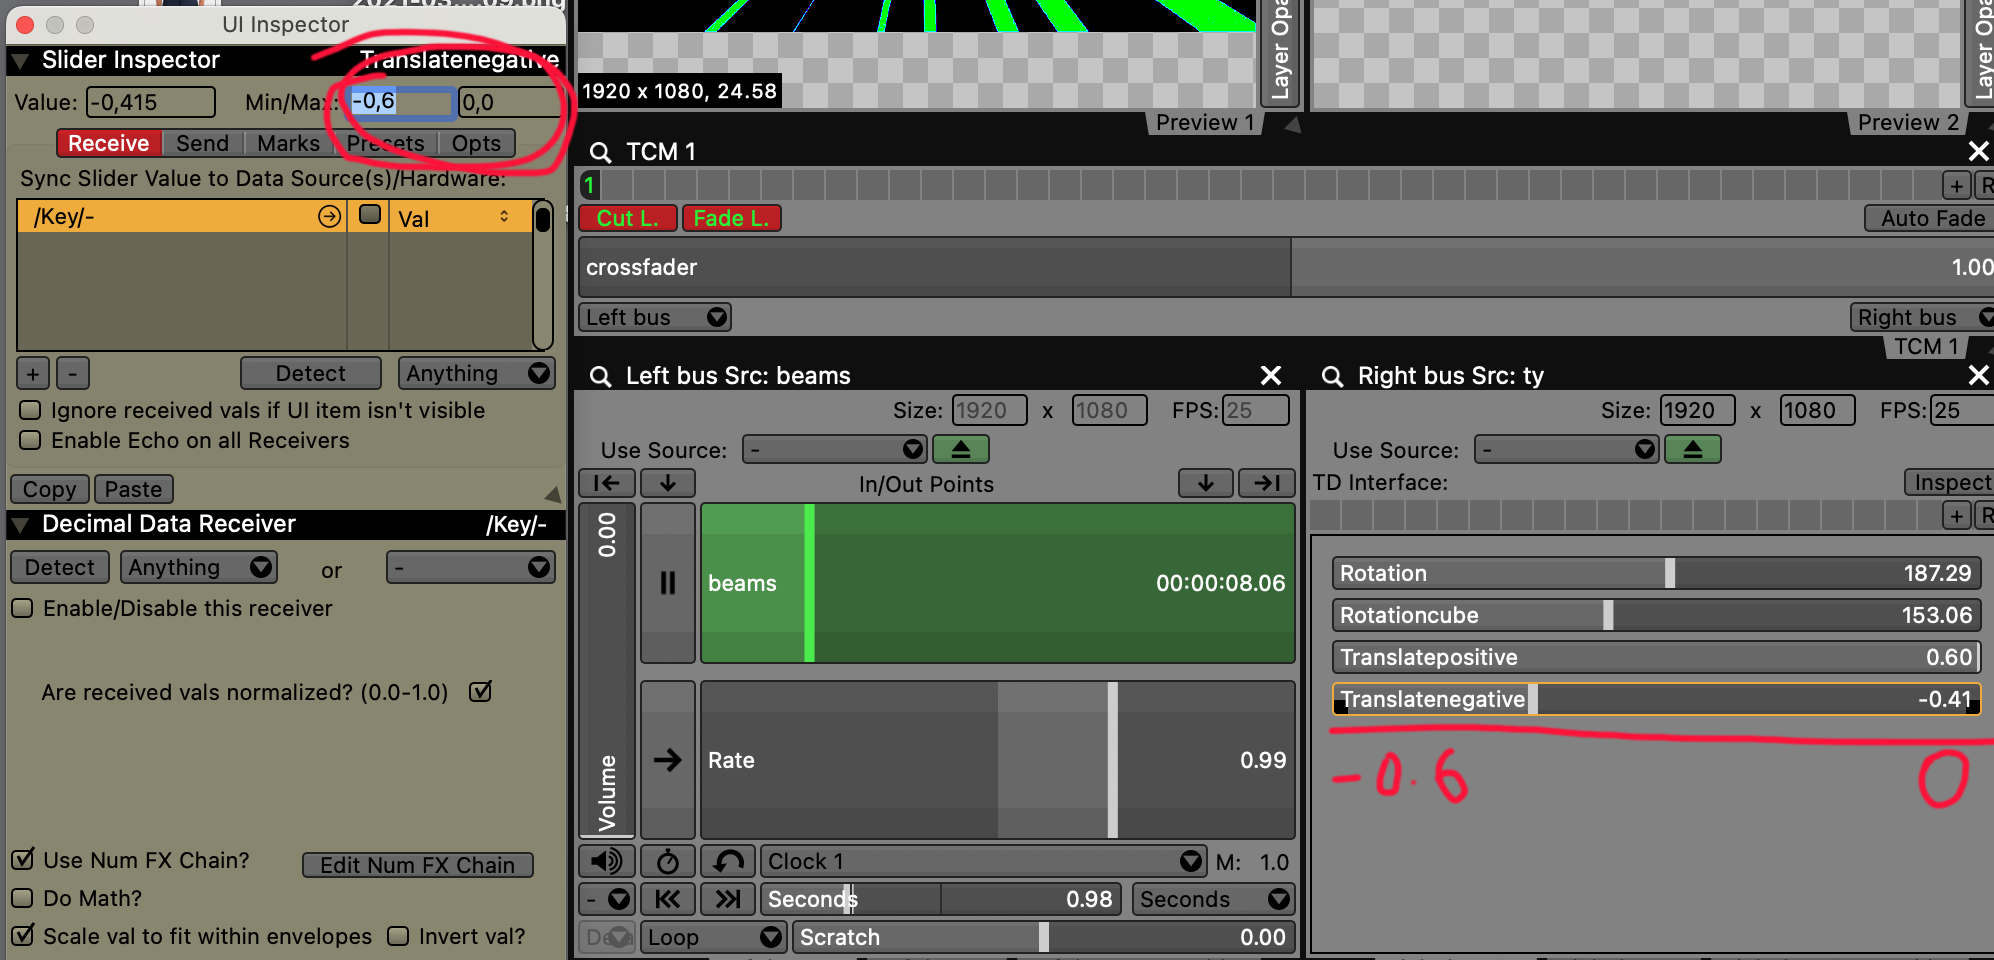Click the mute speaker icon
The image size is (1994, 960).
coord(606,862)
